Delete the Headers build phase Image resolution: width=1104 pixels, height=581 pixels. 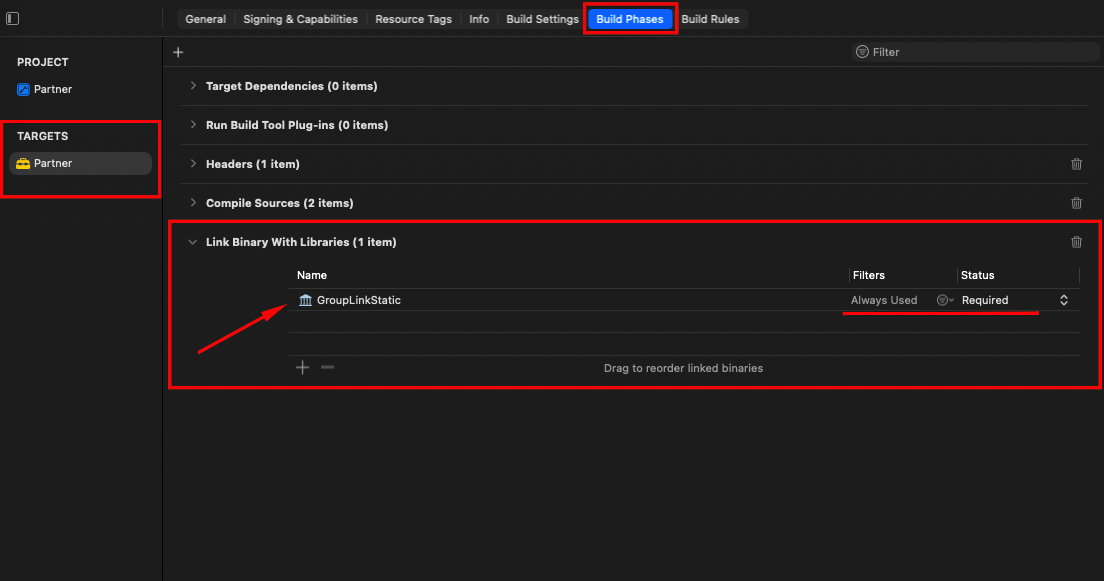pos(1077,164)
